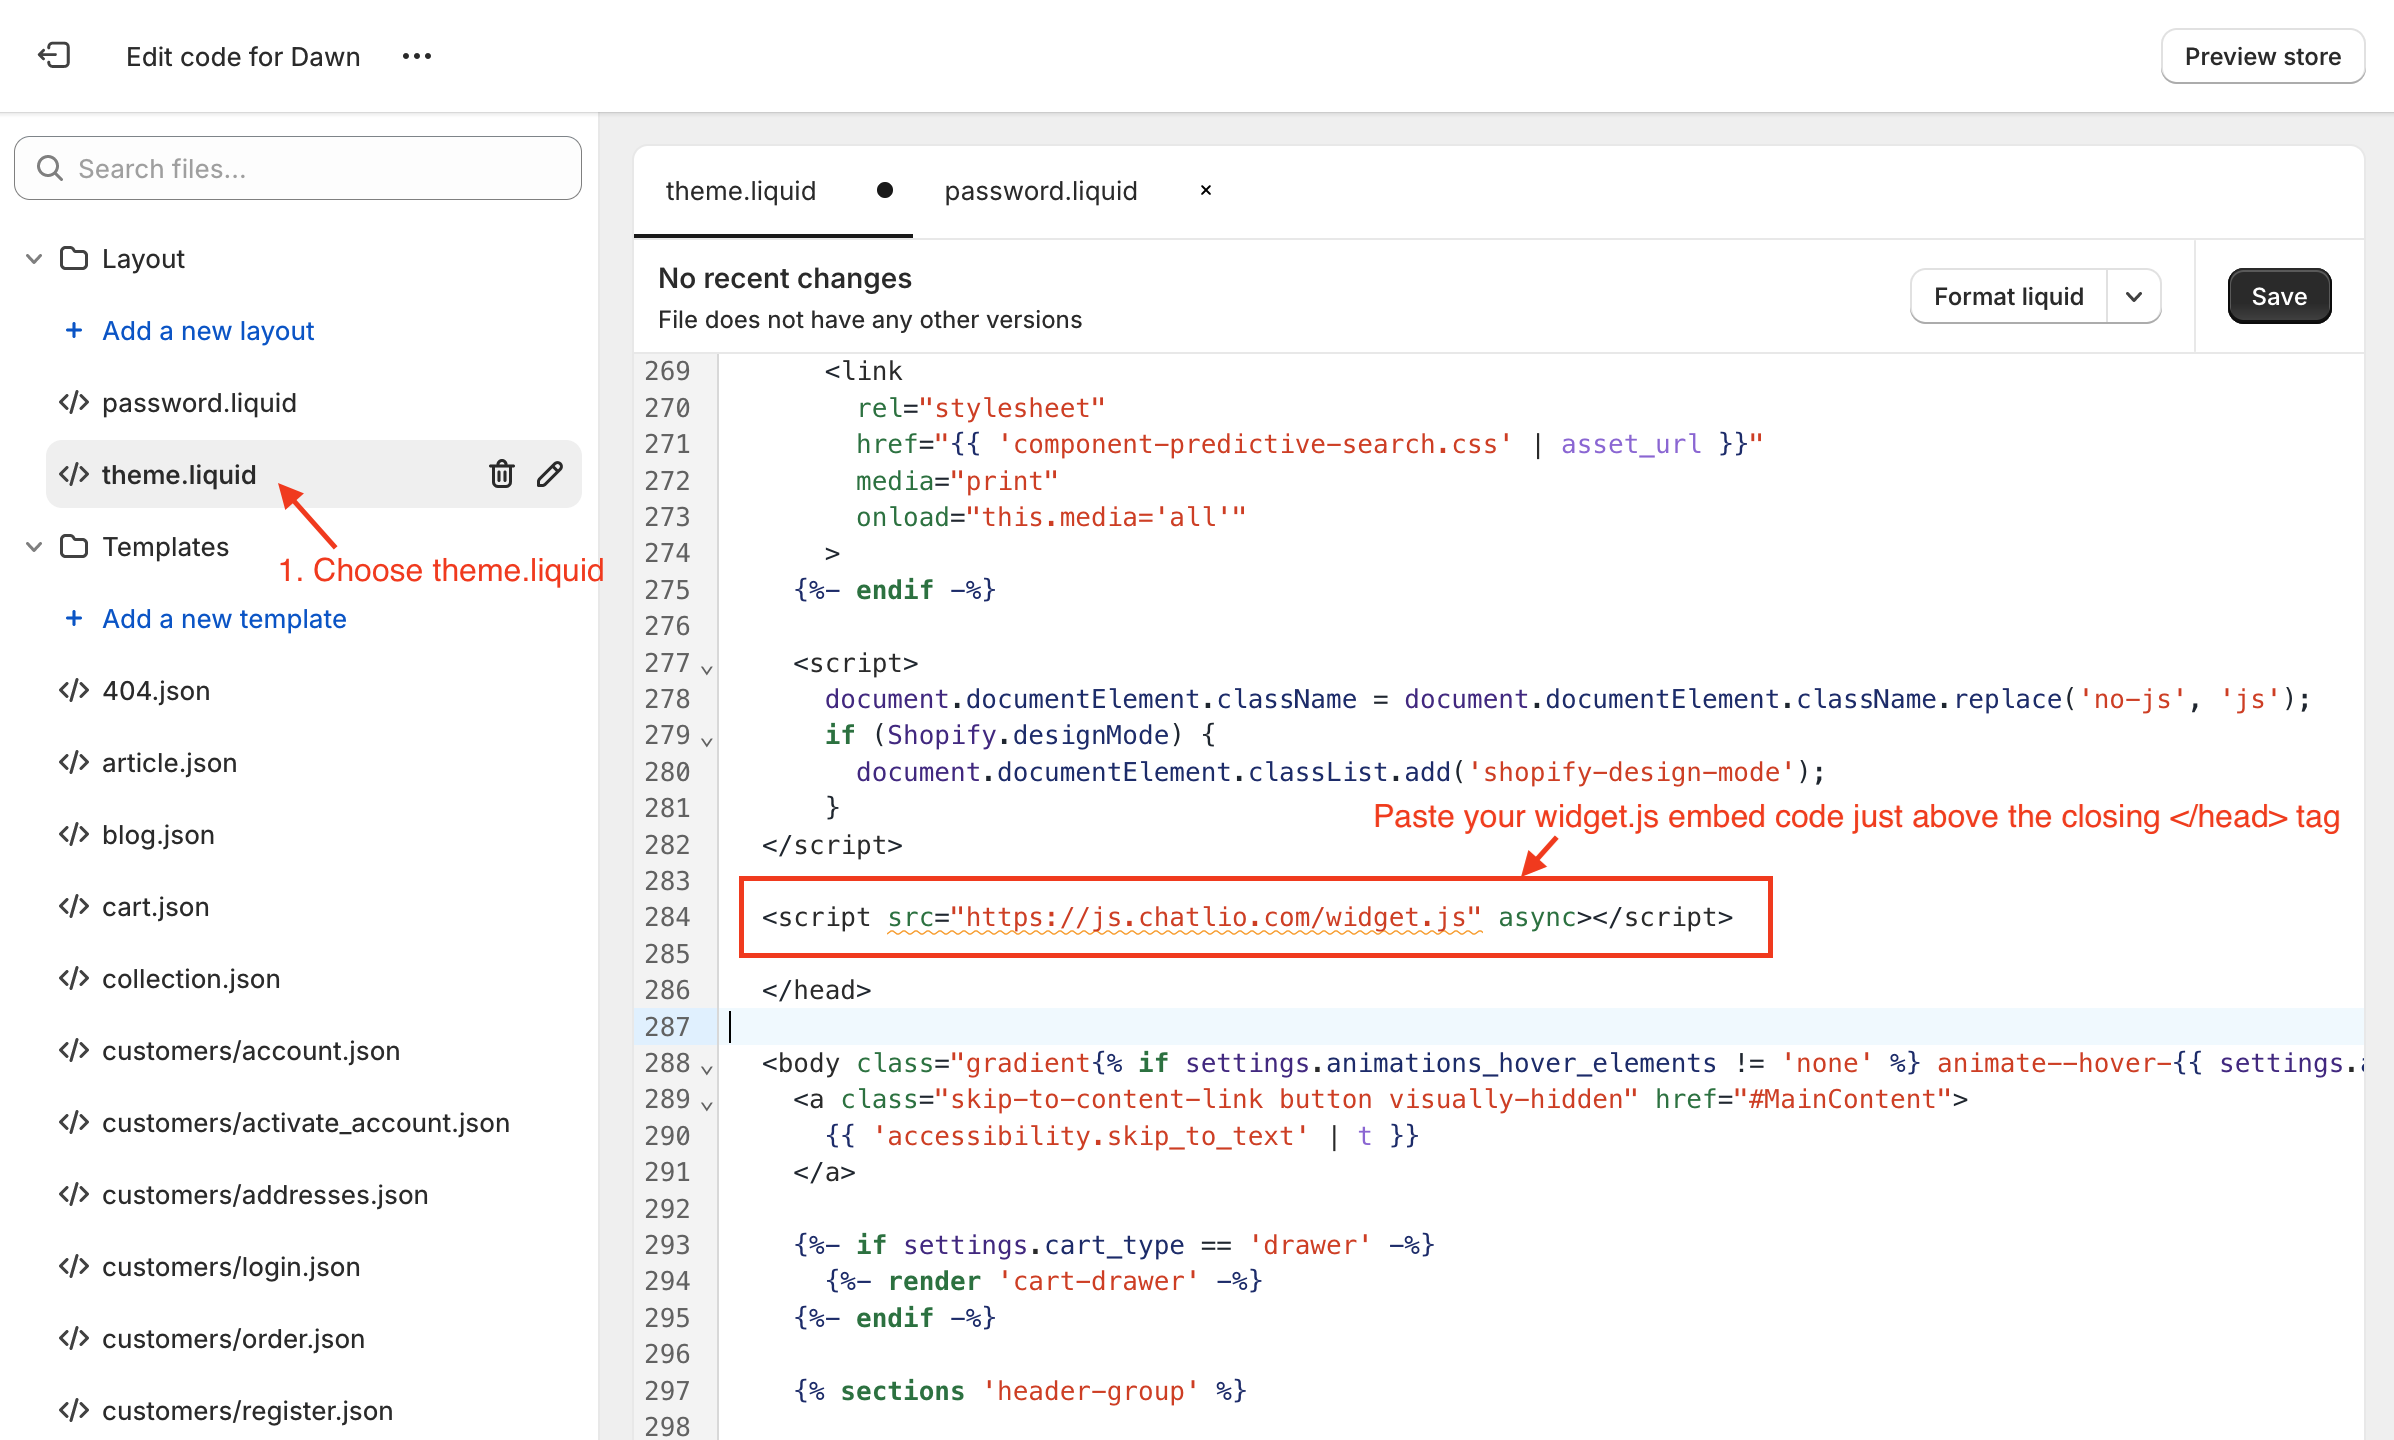The width and height of the screenshot is (2394, 1440).
Task: Click Add a new layout link
Action: (208, 331)
